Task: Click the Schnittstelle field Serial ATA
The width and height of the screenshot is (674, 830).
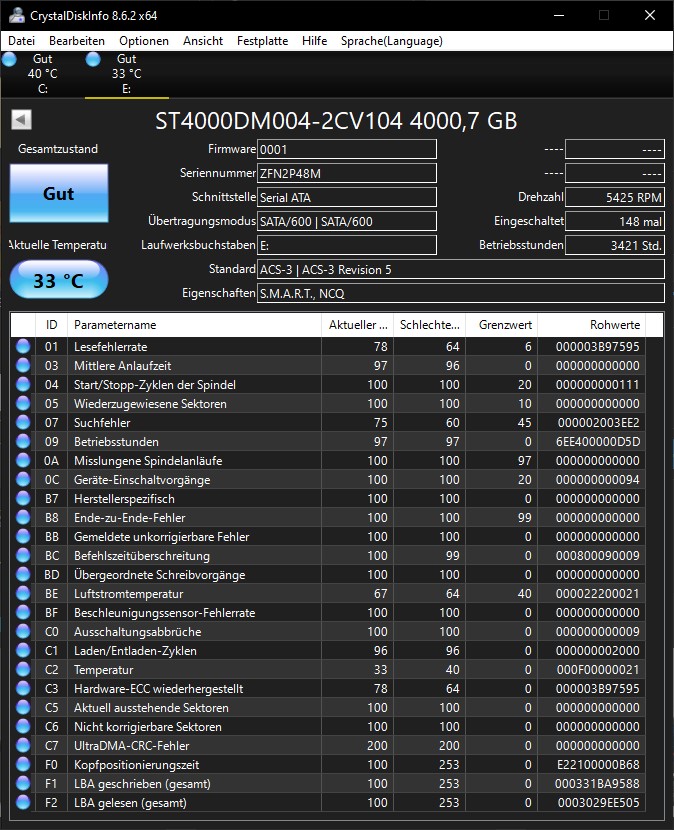Action: [x=347, y=197]
